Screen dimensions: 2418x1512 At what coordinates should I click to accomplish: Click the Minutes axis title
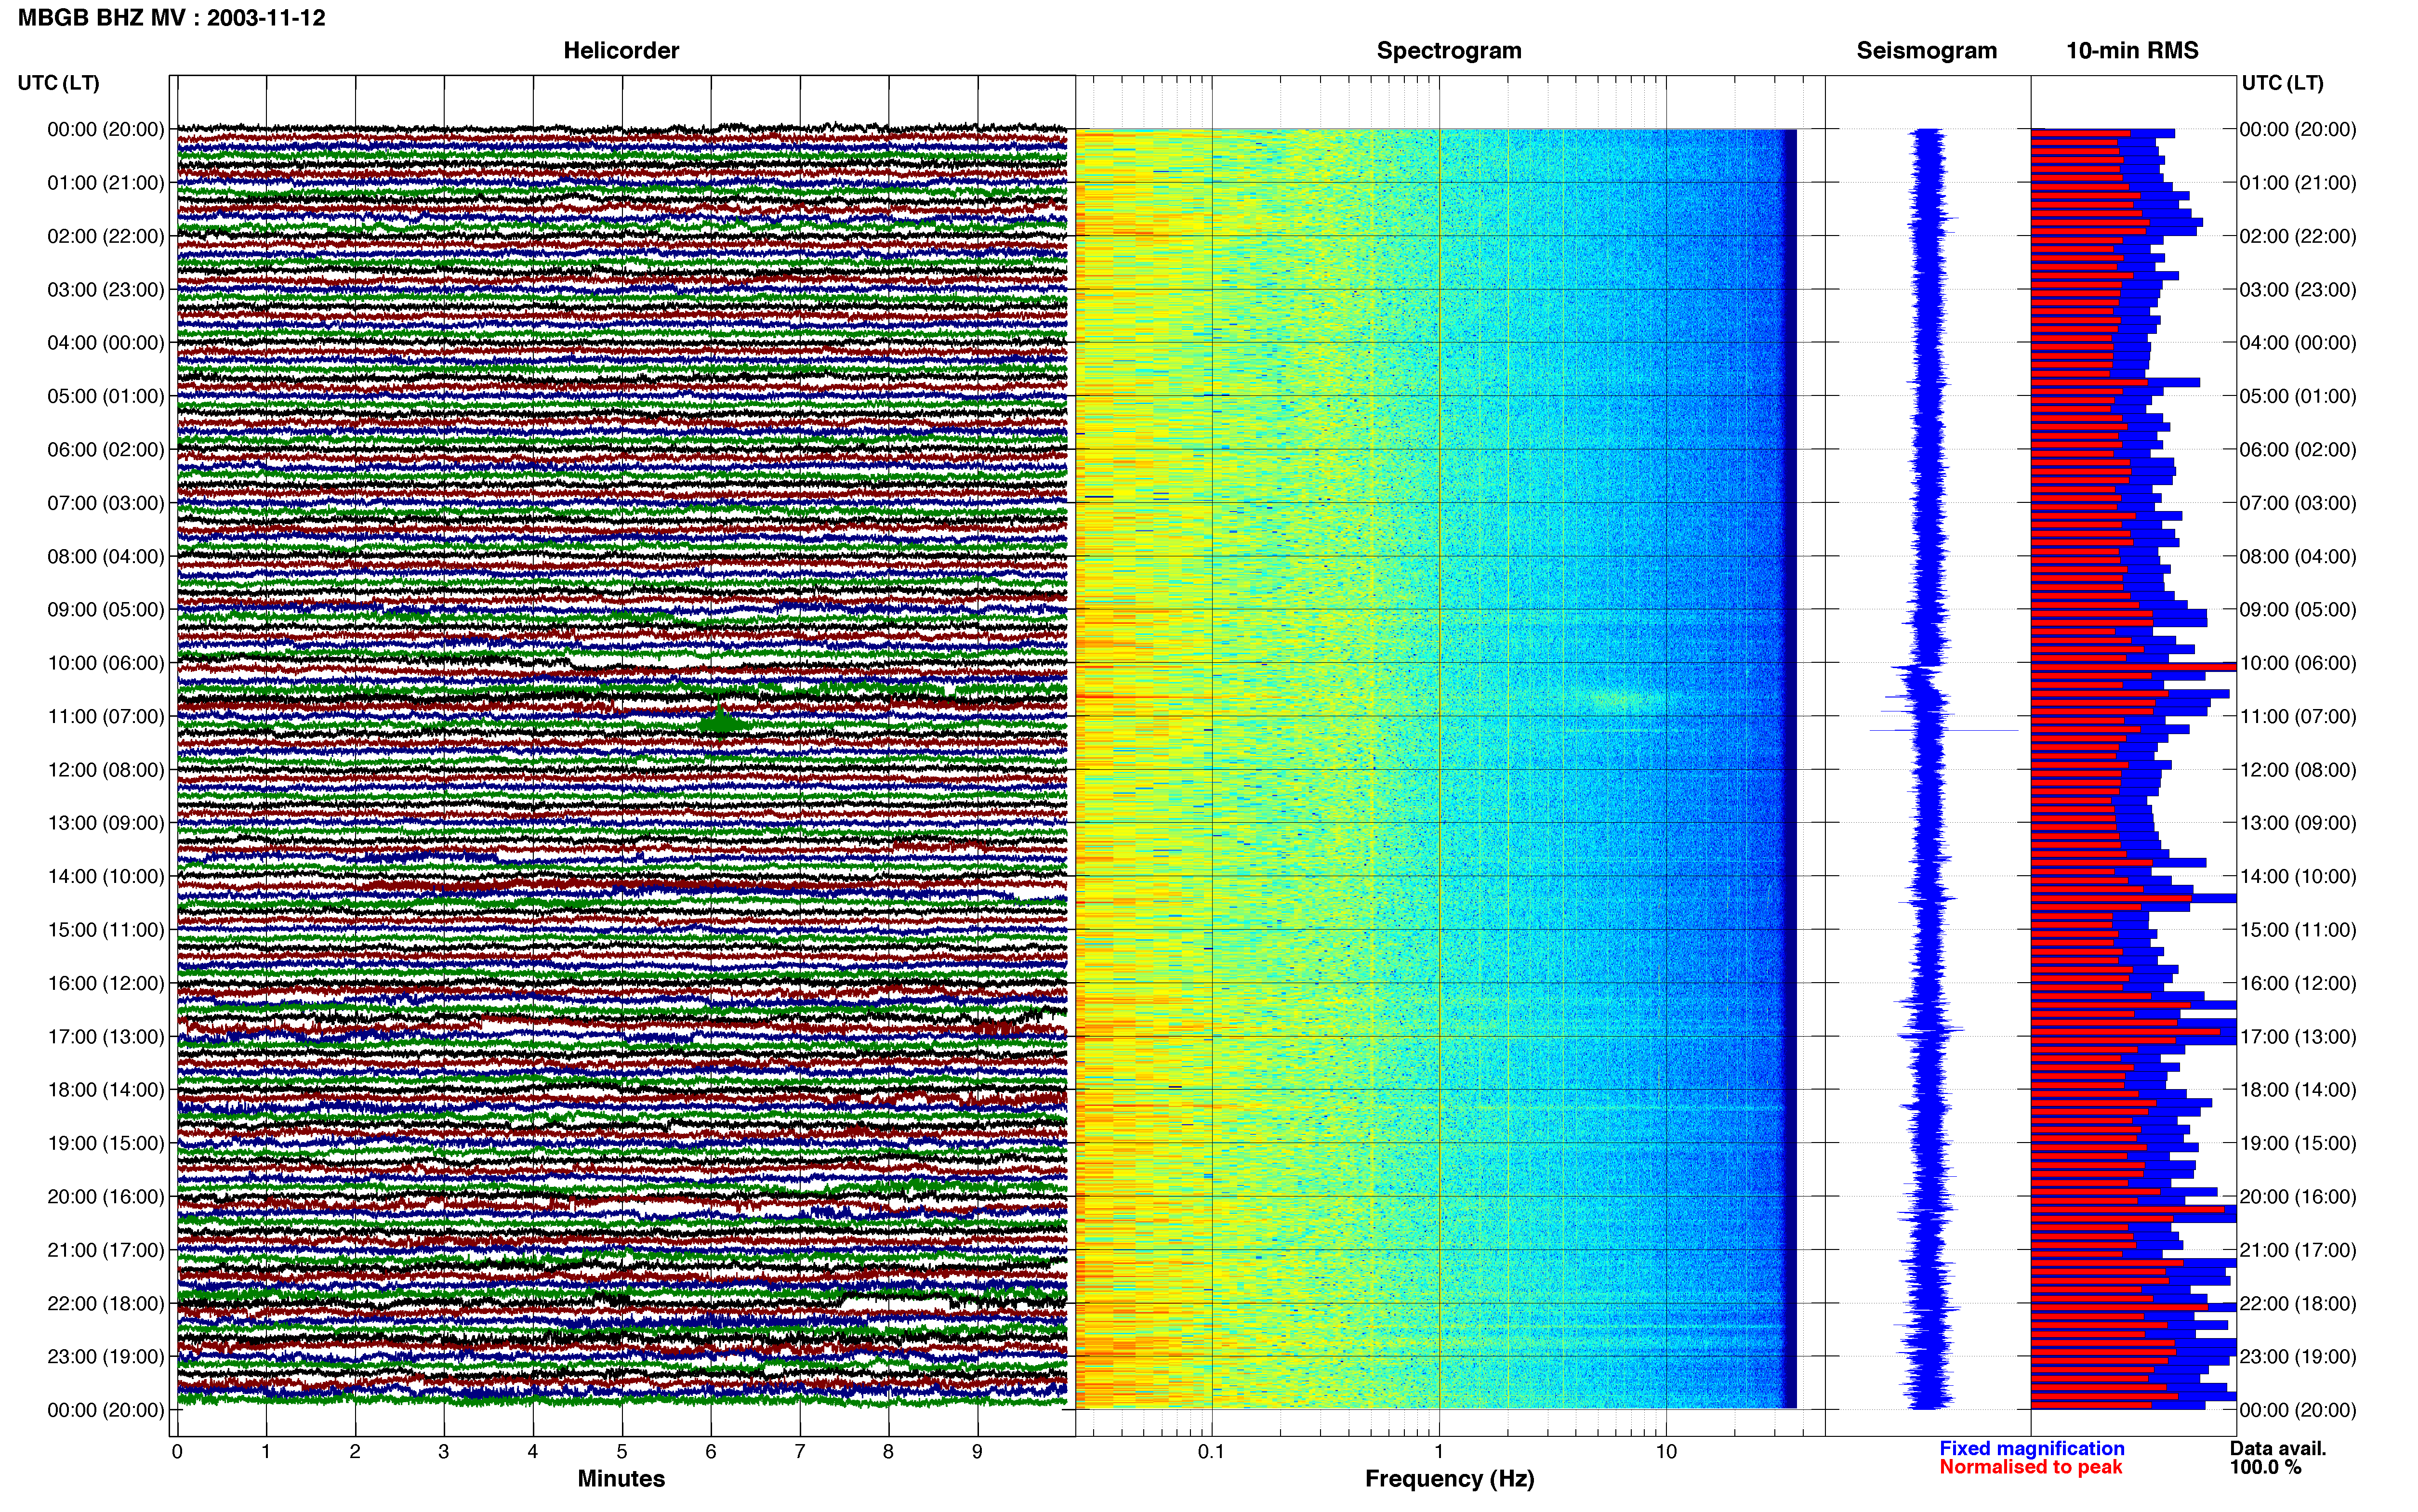click(x=621, y=1479)
